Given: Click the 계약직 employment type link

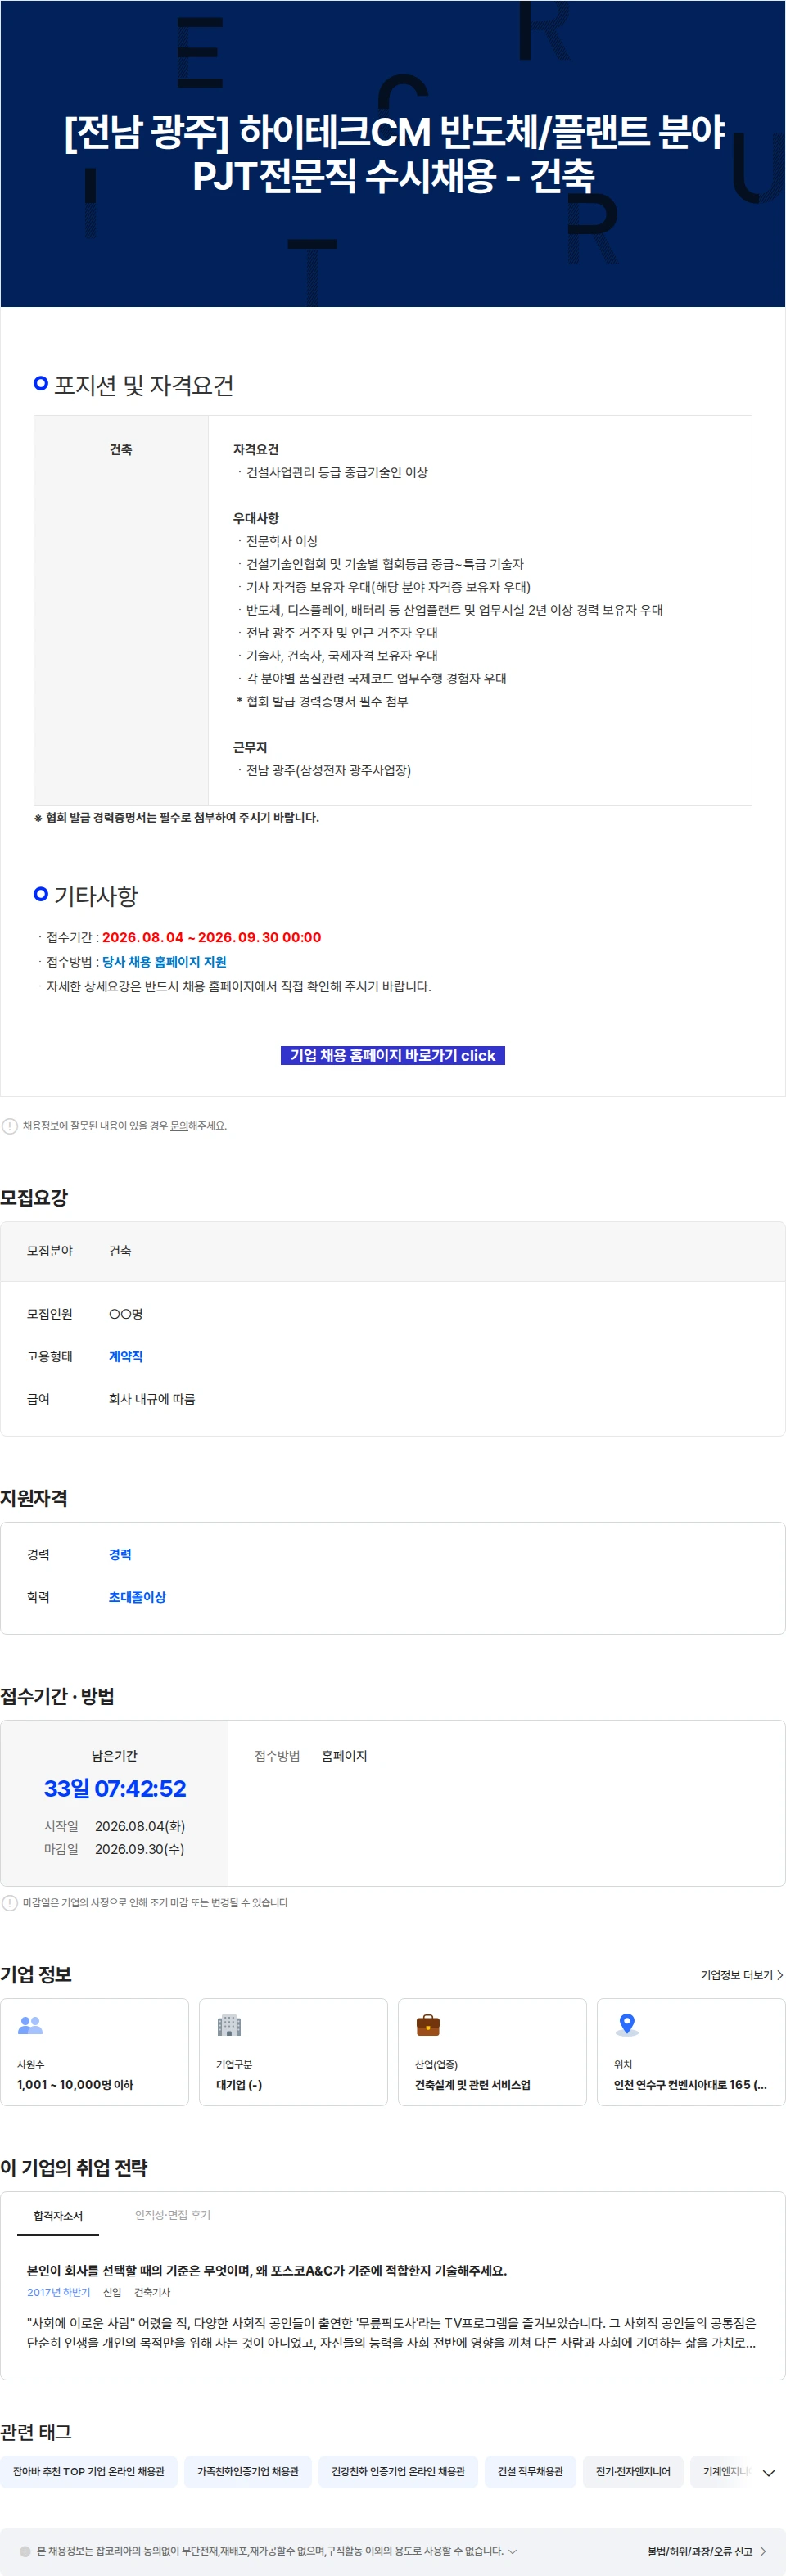Looking at the screenshot, I should [x=126, y=1356].
